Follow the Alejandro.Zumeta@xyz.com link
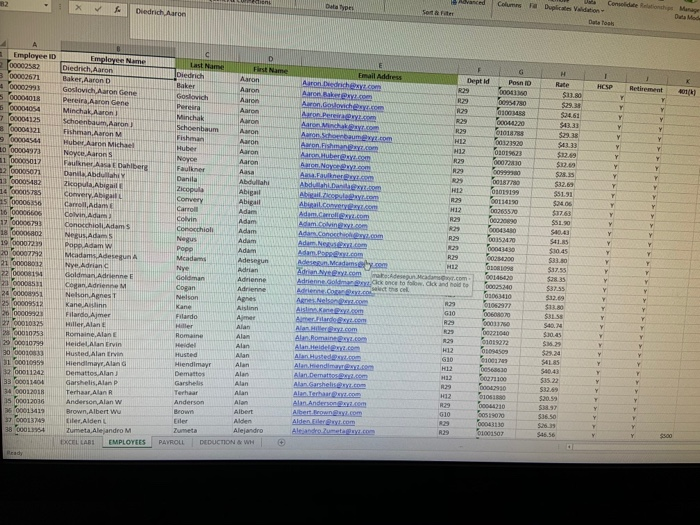The height and width of the screenshot is (525, 700). pyautogui.click(x=333, y=431)
